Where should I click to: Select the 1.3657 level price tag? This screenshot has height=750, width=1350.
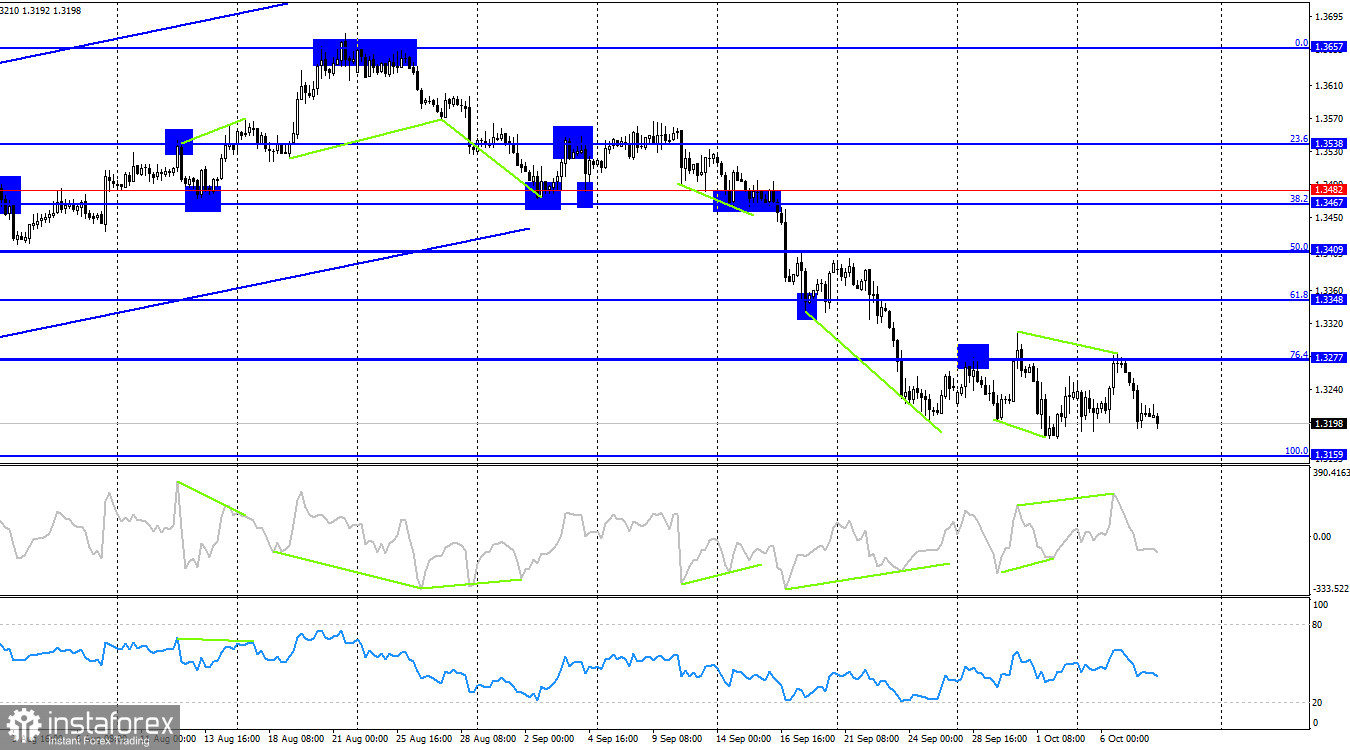coord(1329,47)
